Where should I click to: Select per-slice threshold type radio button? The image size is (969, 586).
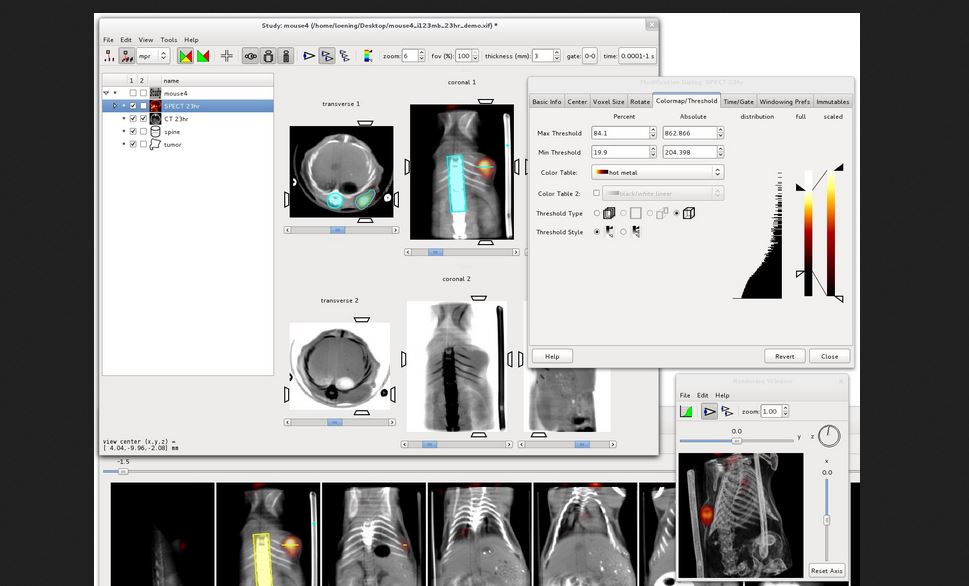pyautogui.click(x=596, y=213)
